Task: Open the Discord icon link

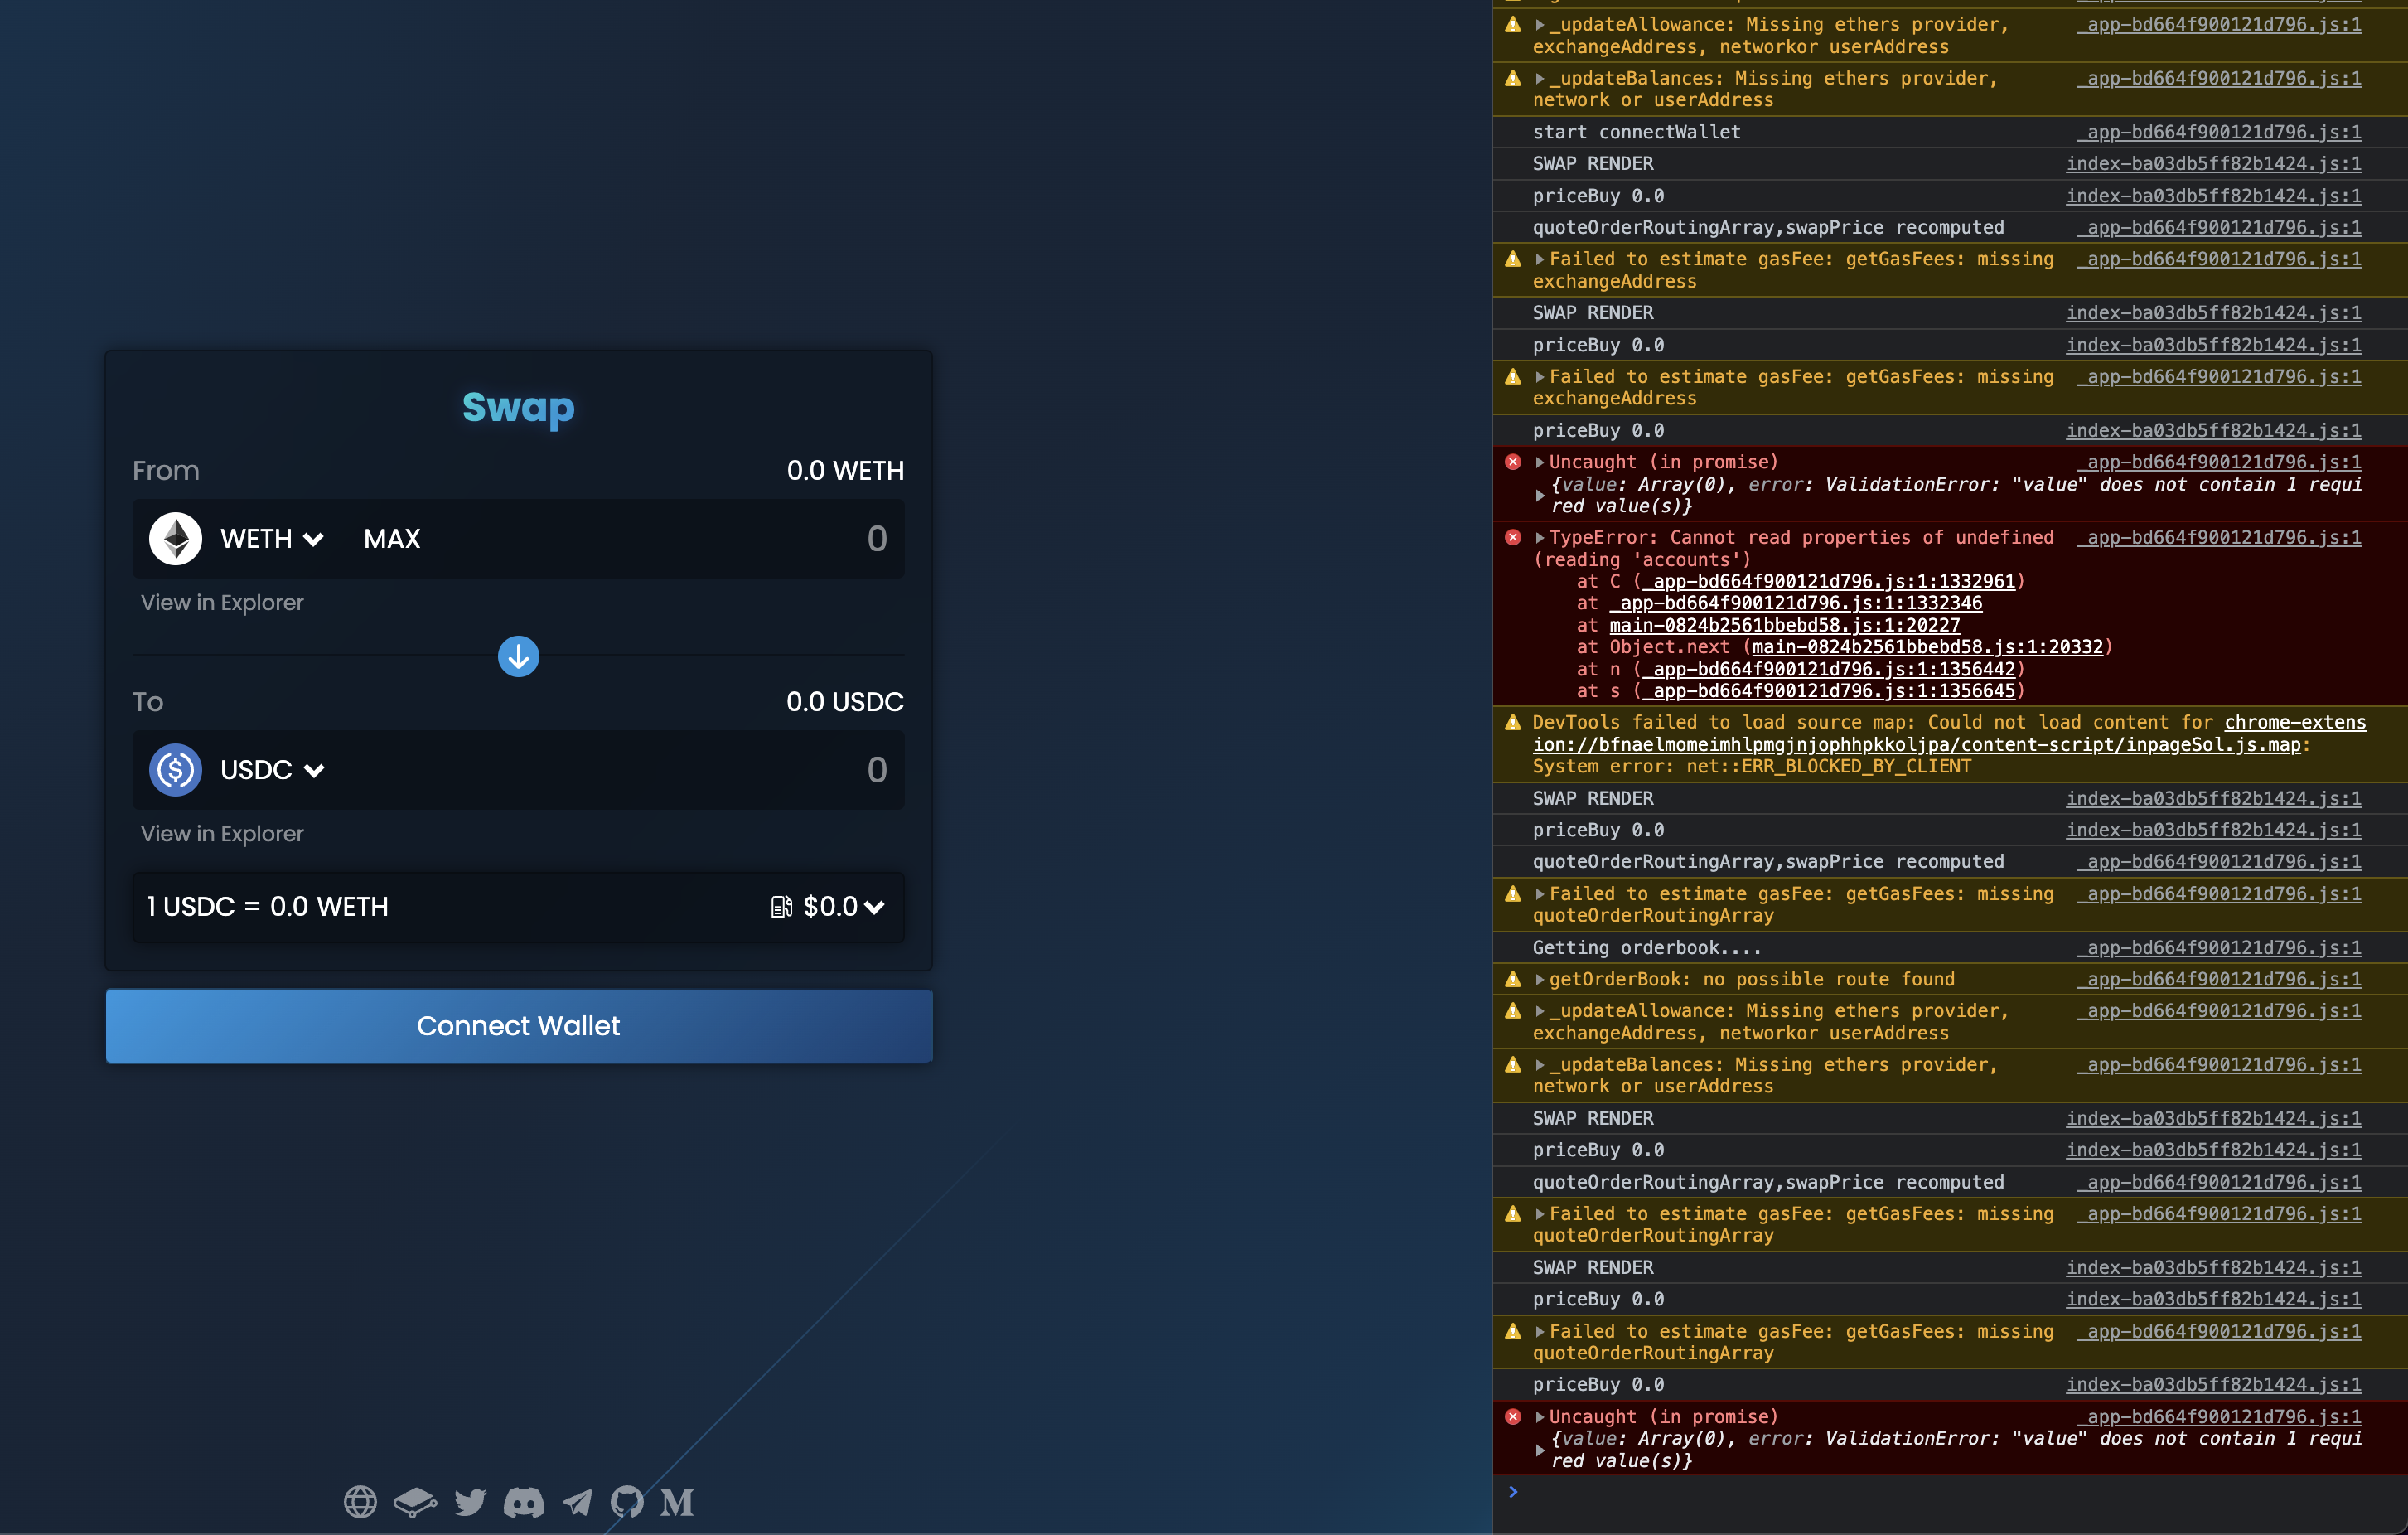Action: [x=524, y=1501]
